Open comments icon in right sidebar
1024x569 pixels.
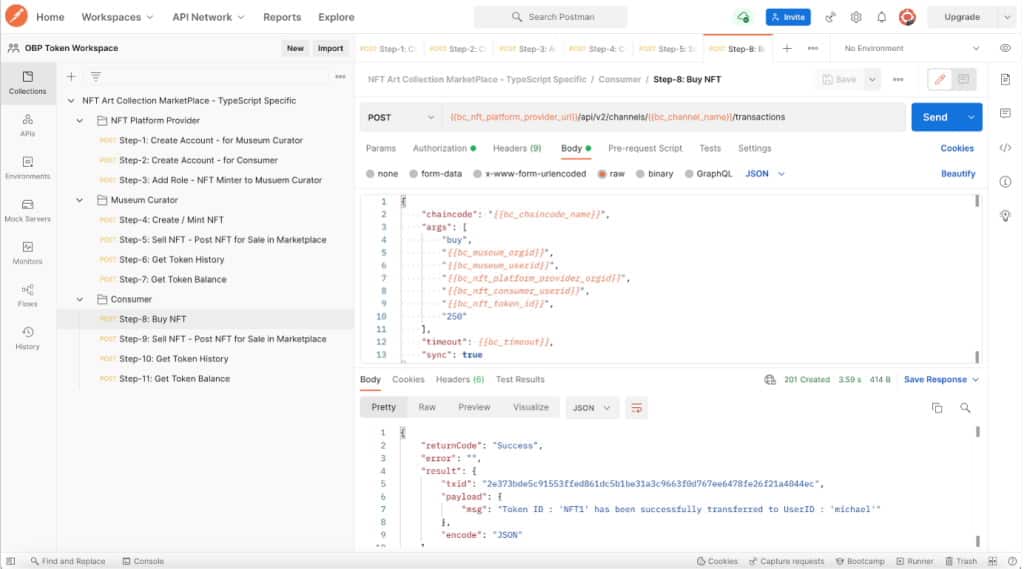click(x=1006, y=113)
